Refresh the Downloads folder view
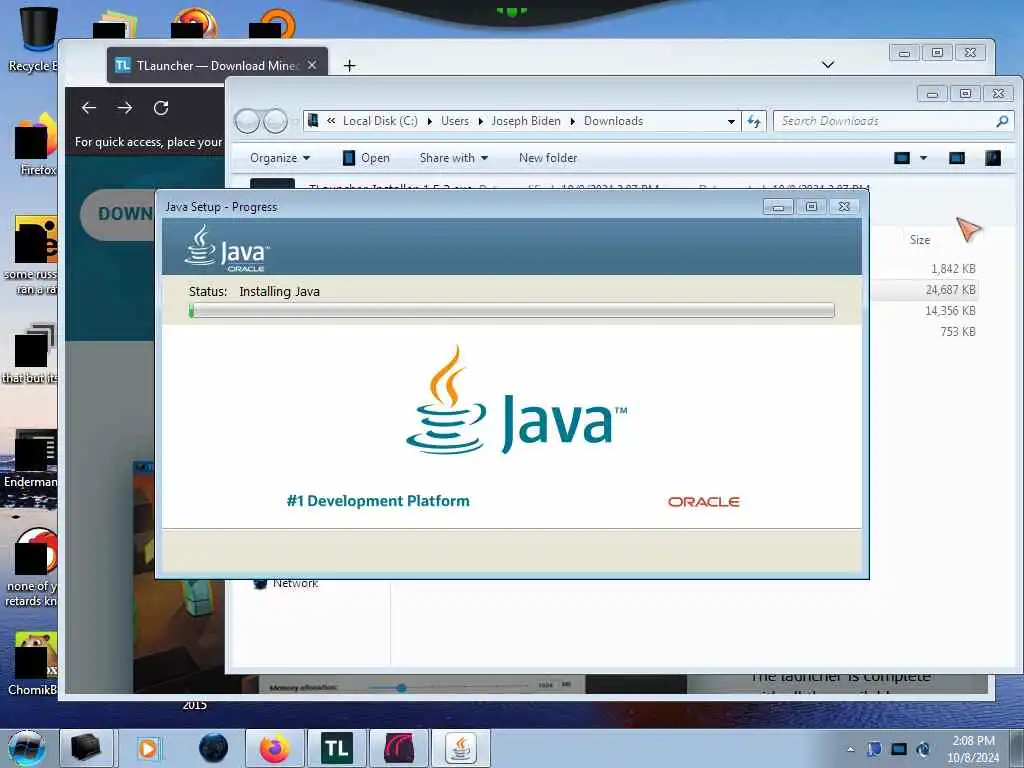The height and width of the screenshot is (768, 1024). 754,121
